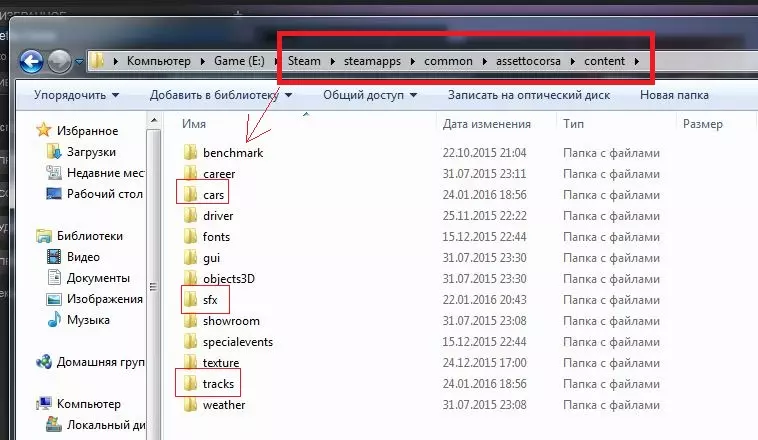Select the content breadcrumb segment
The height and width of the screenshot is (440, 758).
coord(604,61)
